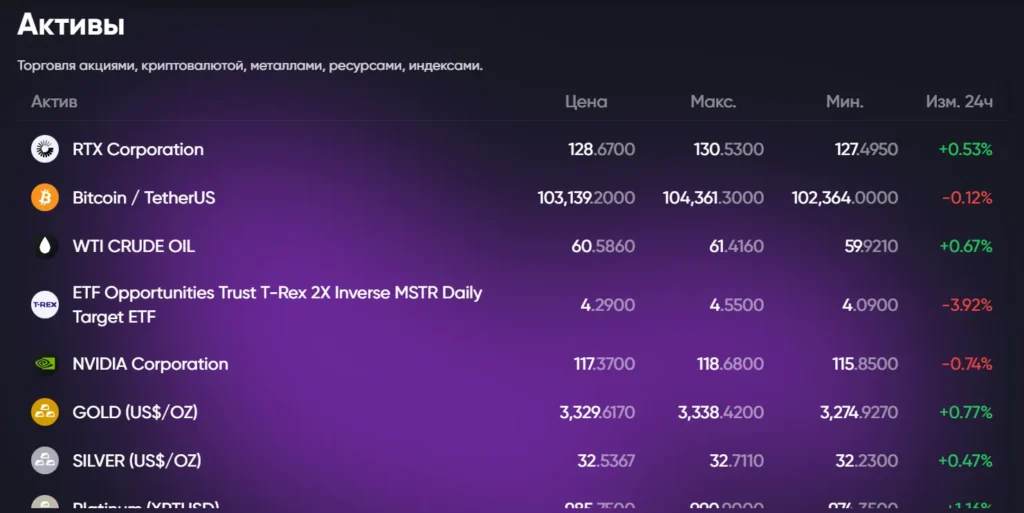This screenshot has height=513, width=1024.
Task: Sort by the Макс. column header
Action: tap(713, 102)
